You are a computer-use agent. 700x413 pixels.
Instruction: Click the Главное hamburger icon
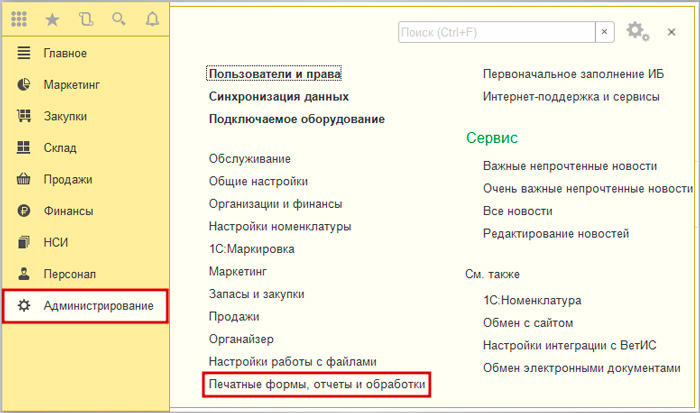pyautogui.click(x=24, y=53)
